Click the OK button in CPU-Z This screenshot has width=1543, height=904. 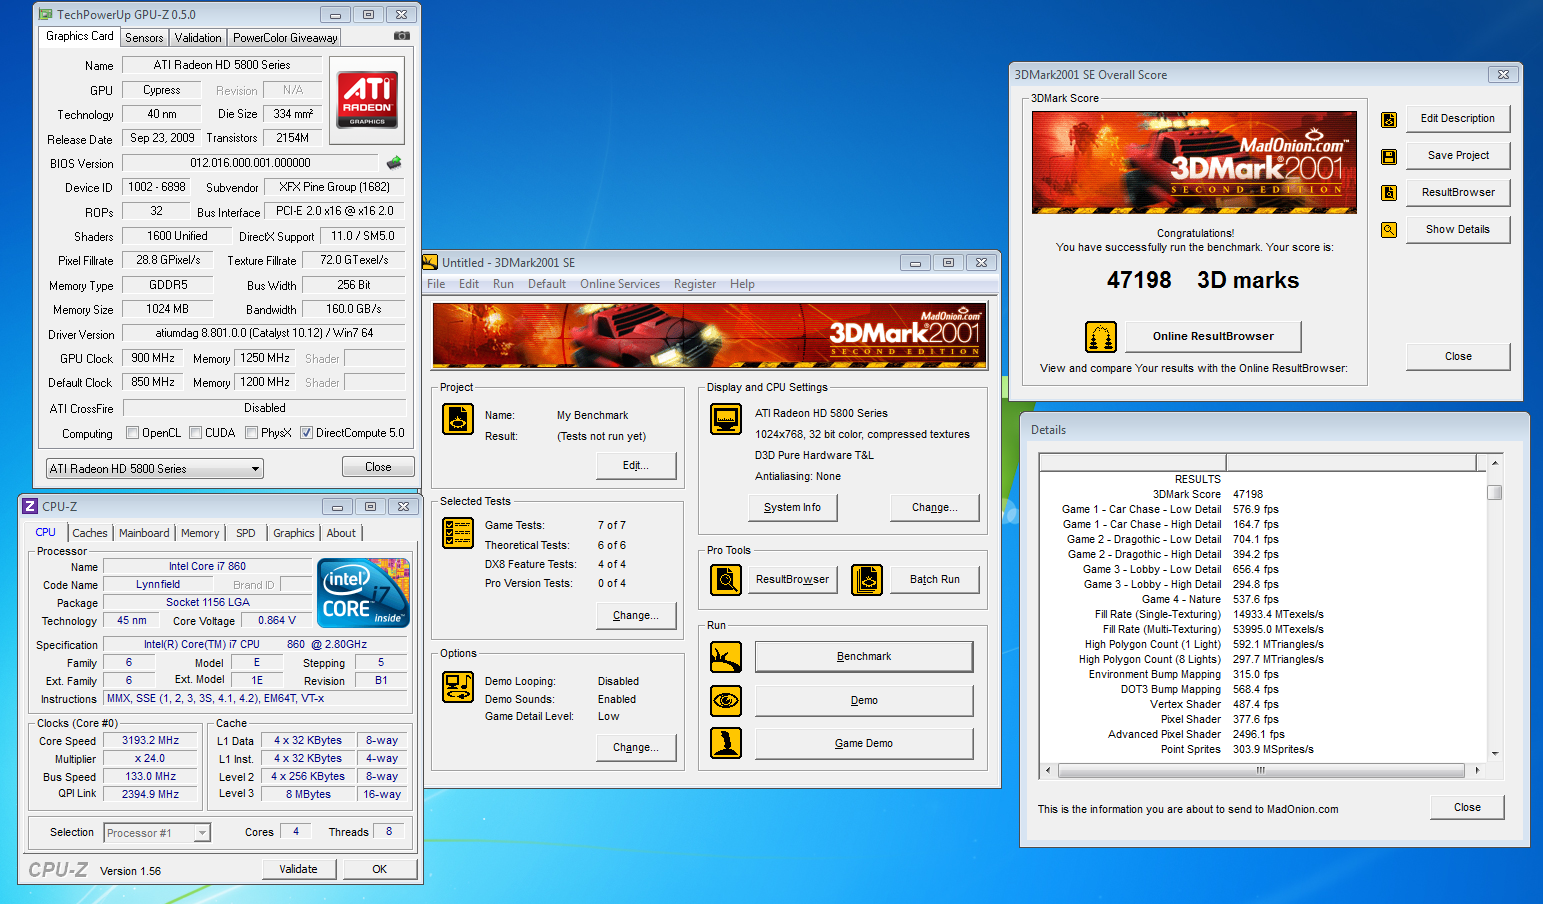pos(380,869)
